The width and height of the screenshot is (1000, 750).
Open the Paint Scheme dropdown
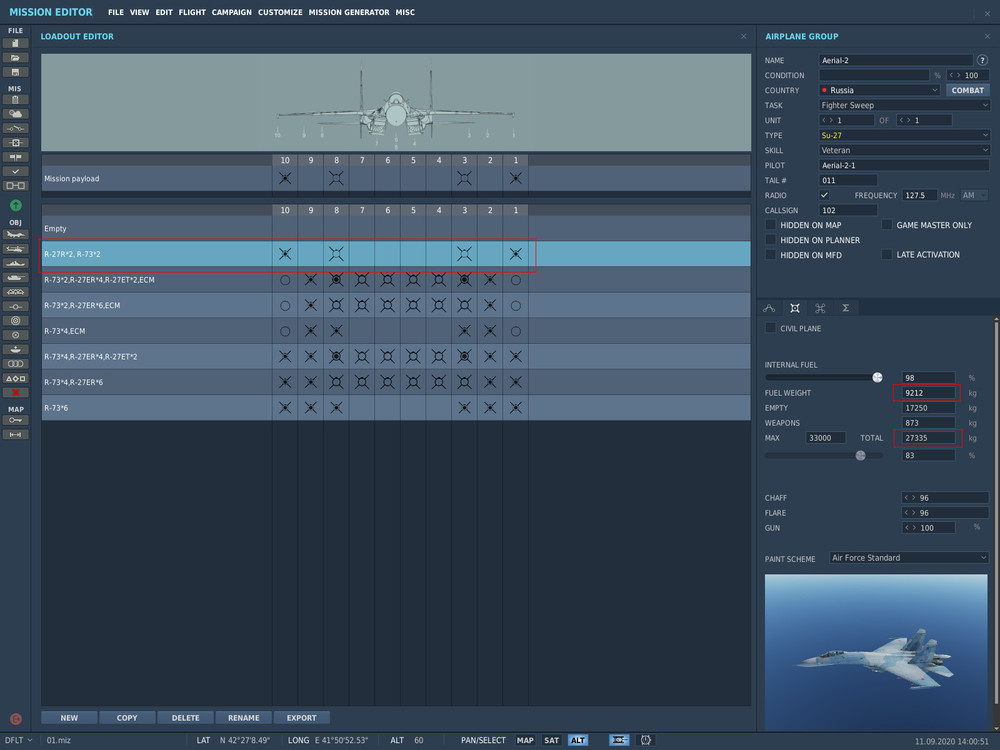coord(908,558)
